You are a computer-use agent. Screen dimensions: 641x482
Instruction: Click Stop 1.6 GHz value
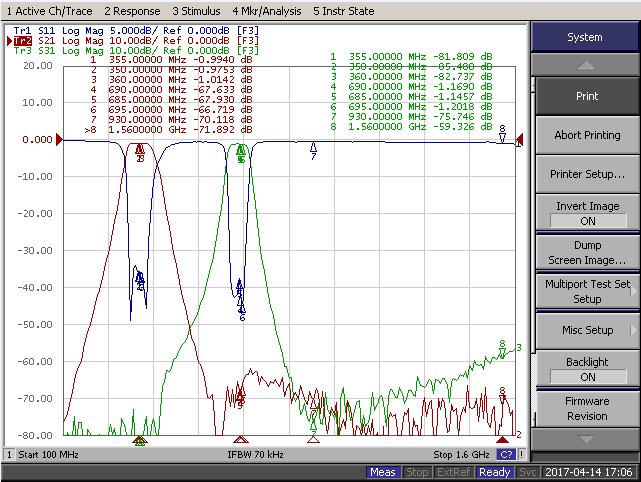[x=462, y=455]
